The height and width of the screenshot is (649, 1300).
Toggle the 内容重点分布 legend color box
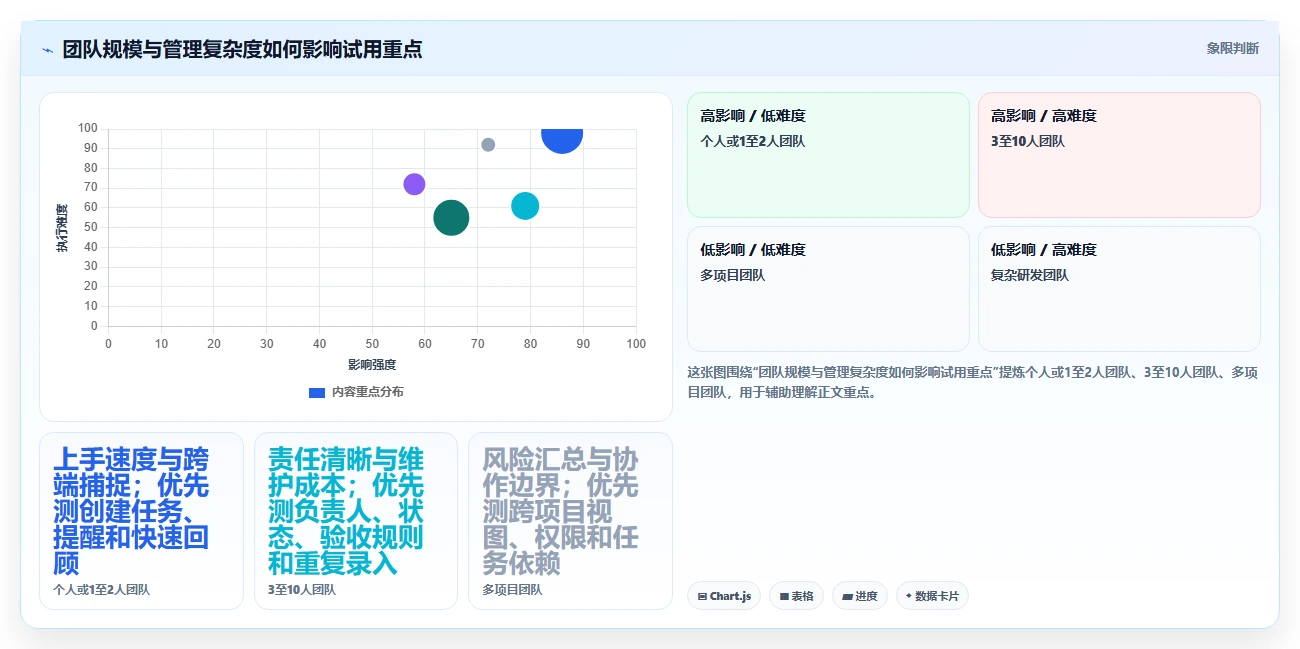[x=317, y=392]
